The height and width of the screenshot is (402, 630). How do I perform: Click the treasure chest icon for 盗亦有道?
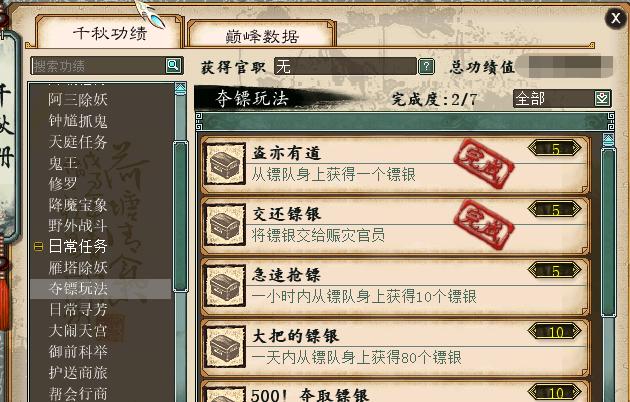click(x=225, y=164)
